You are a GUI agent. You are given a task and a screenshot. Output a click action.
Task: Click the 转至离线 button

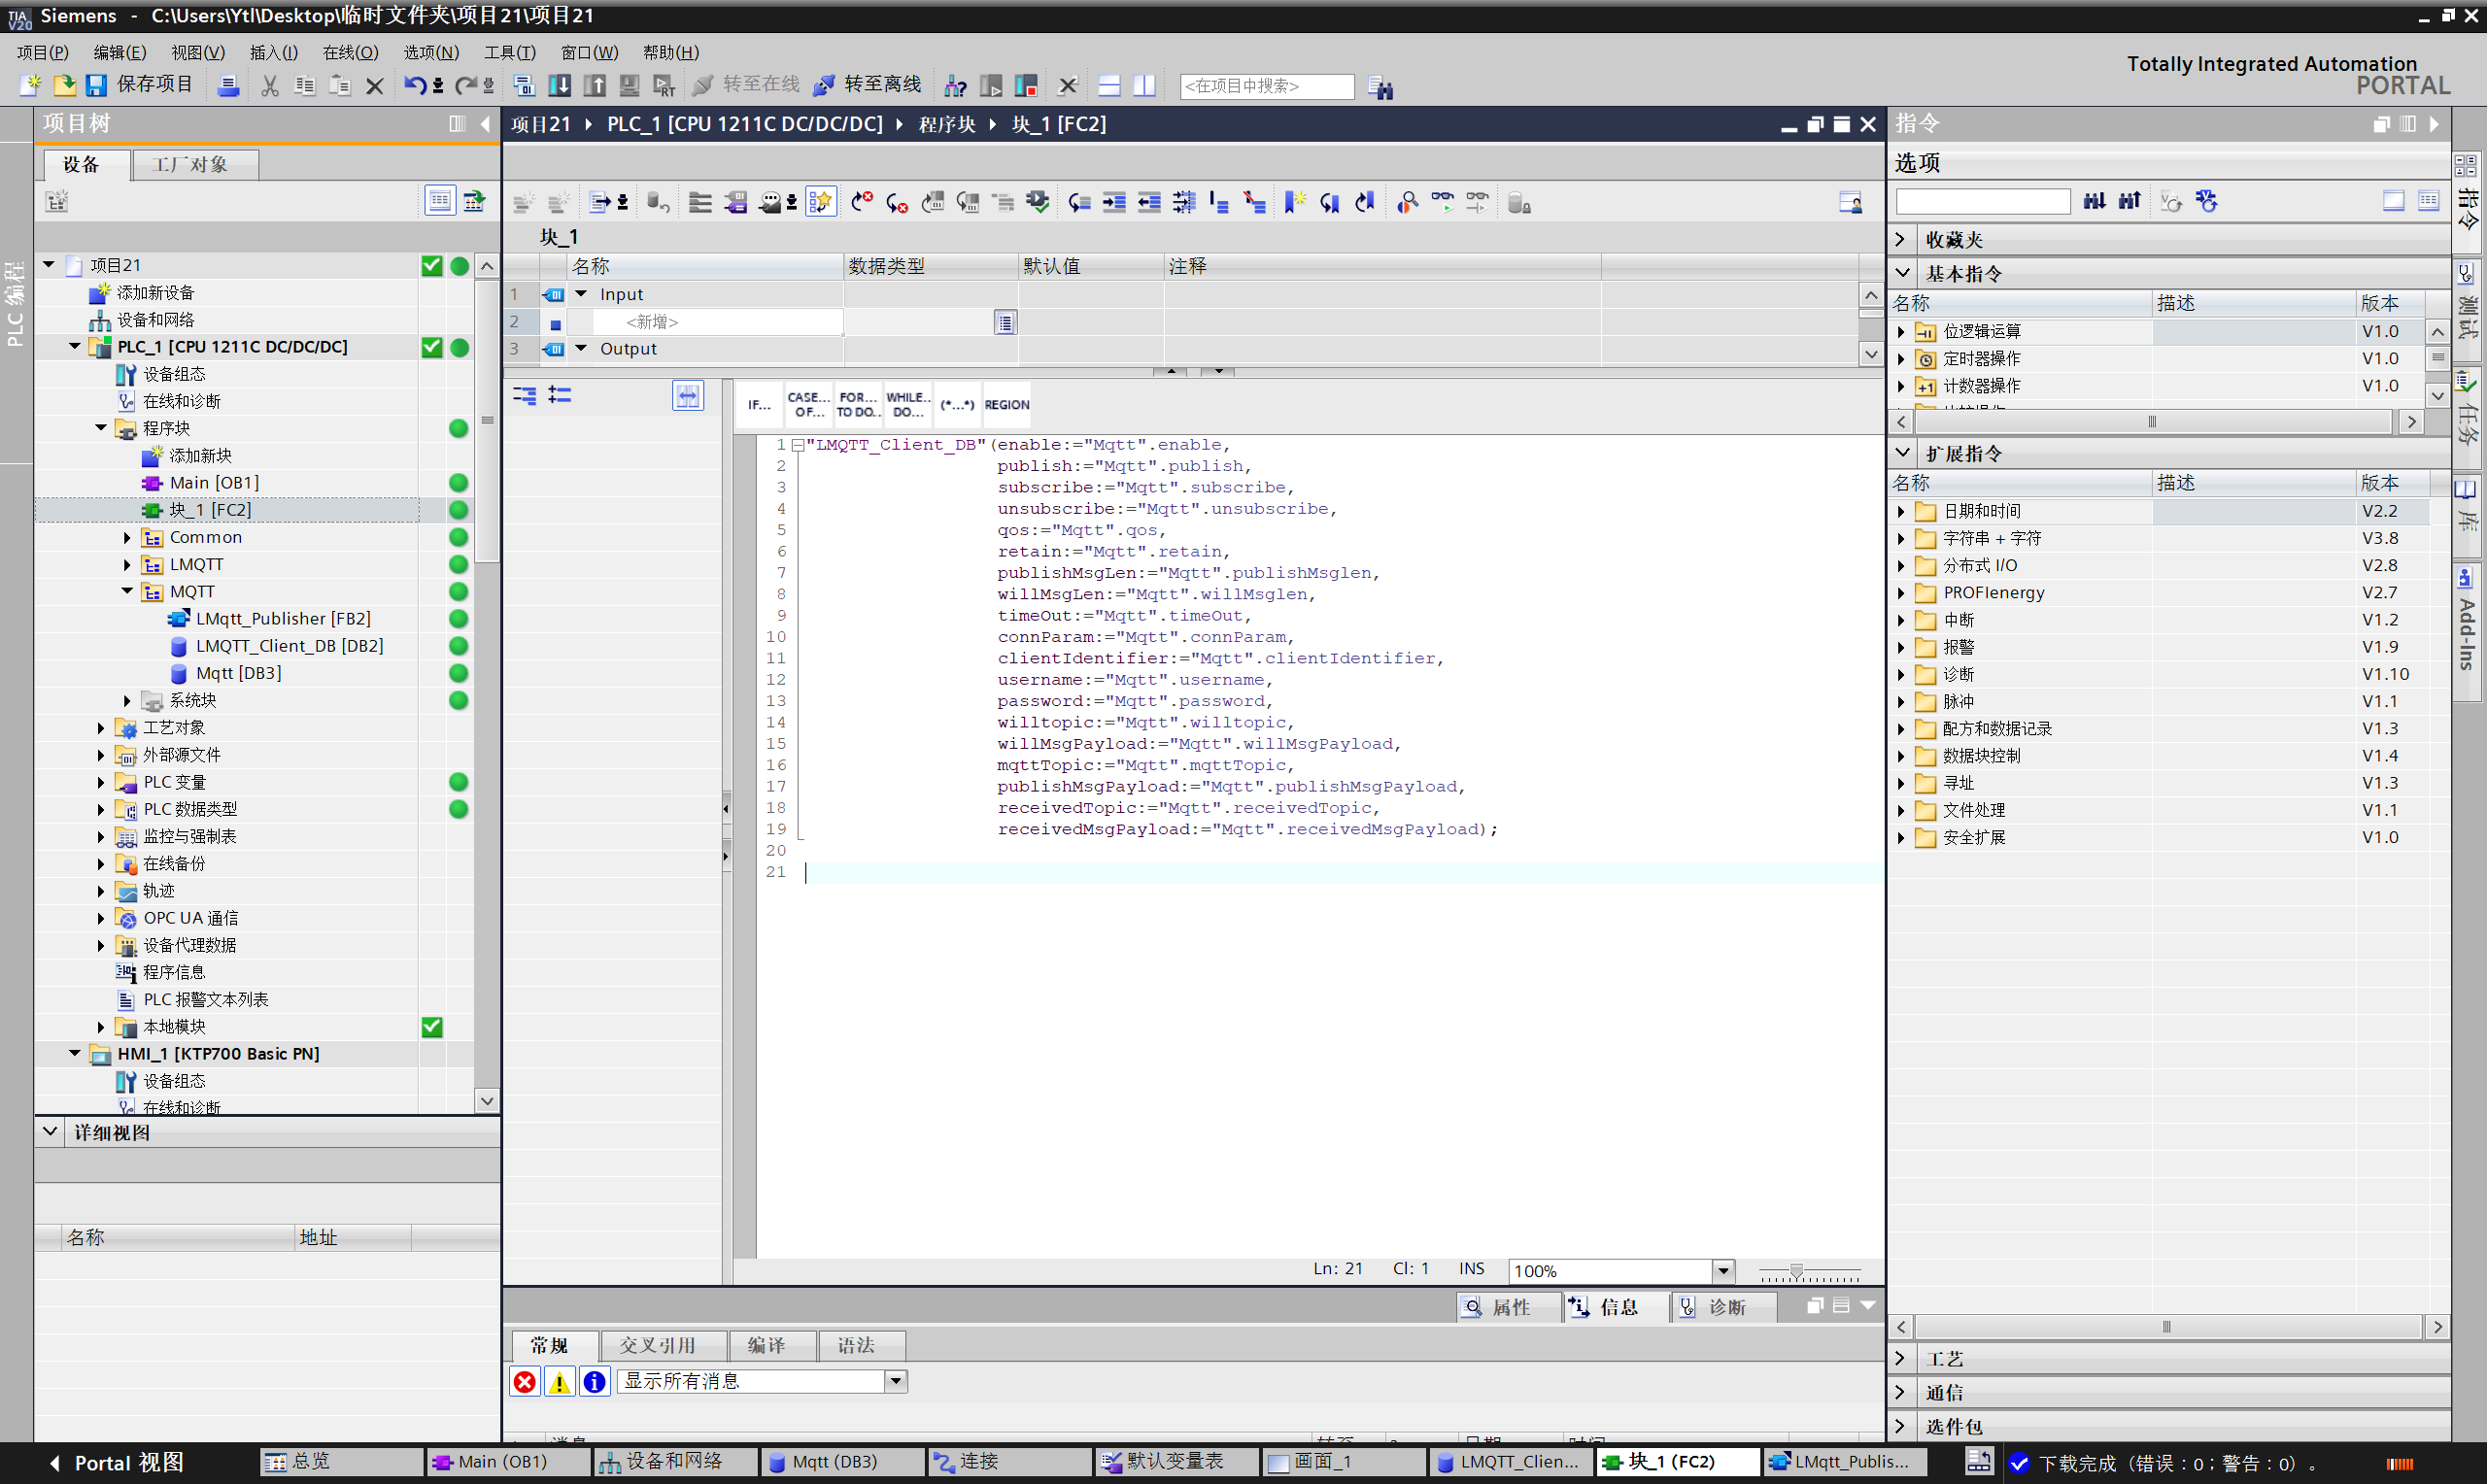pos(868,85)
